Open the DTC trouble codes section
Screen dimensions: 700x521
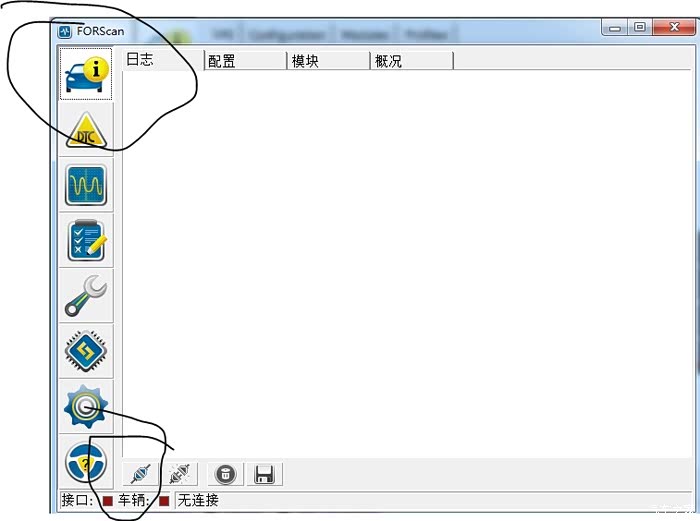coord(86,130)
